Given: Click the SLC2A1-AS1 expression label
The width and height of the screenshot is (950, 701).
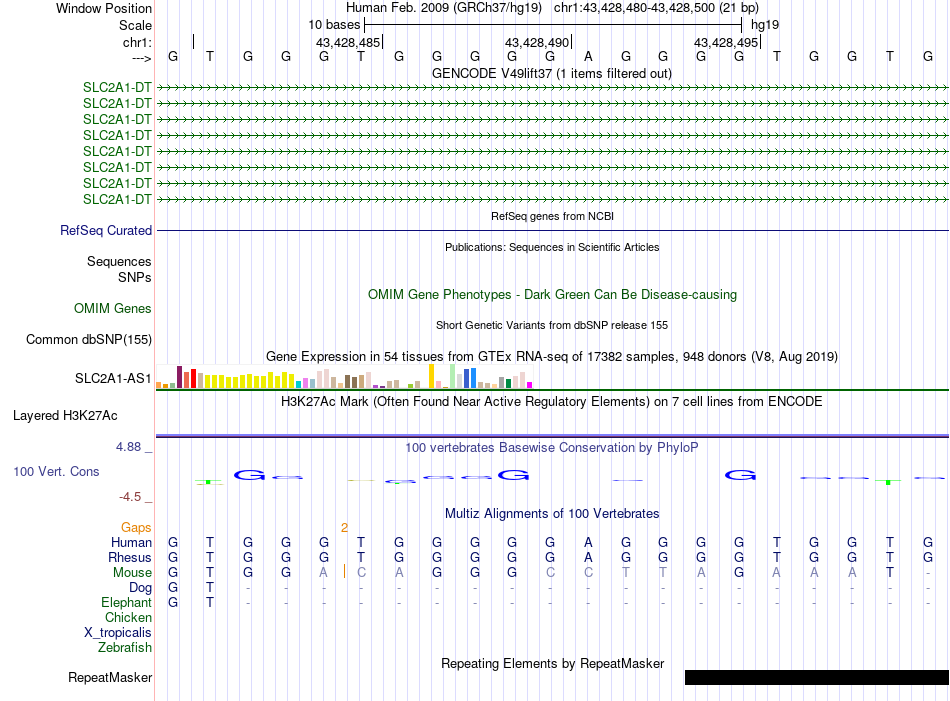Looking at the screenshot, I should click(x=113, y=378).
